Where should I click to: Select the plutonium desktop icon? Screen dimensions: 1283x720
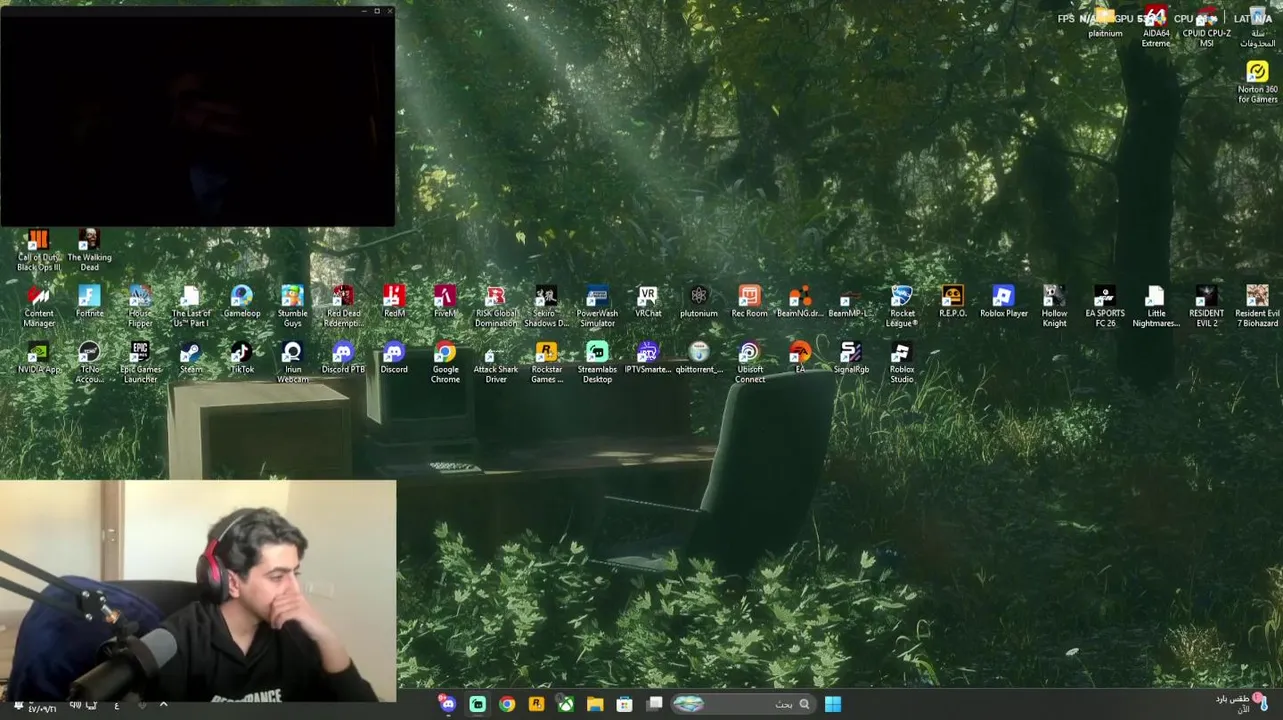click(x=699, y=301)
